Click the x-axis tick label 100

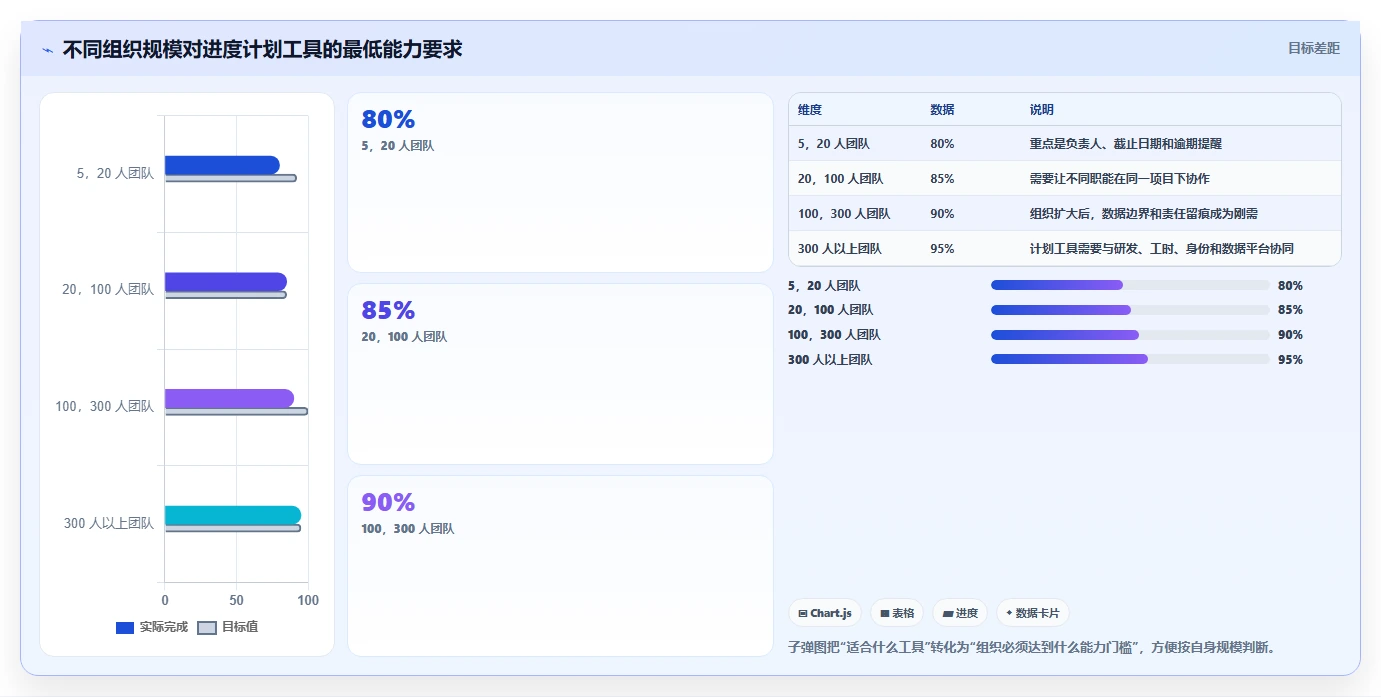(308, 600)
